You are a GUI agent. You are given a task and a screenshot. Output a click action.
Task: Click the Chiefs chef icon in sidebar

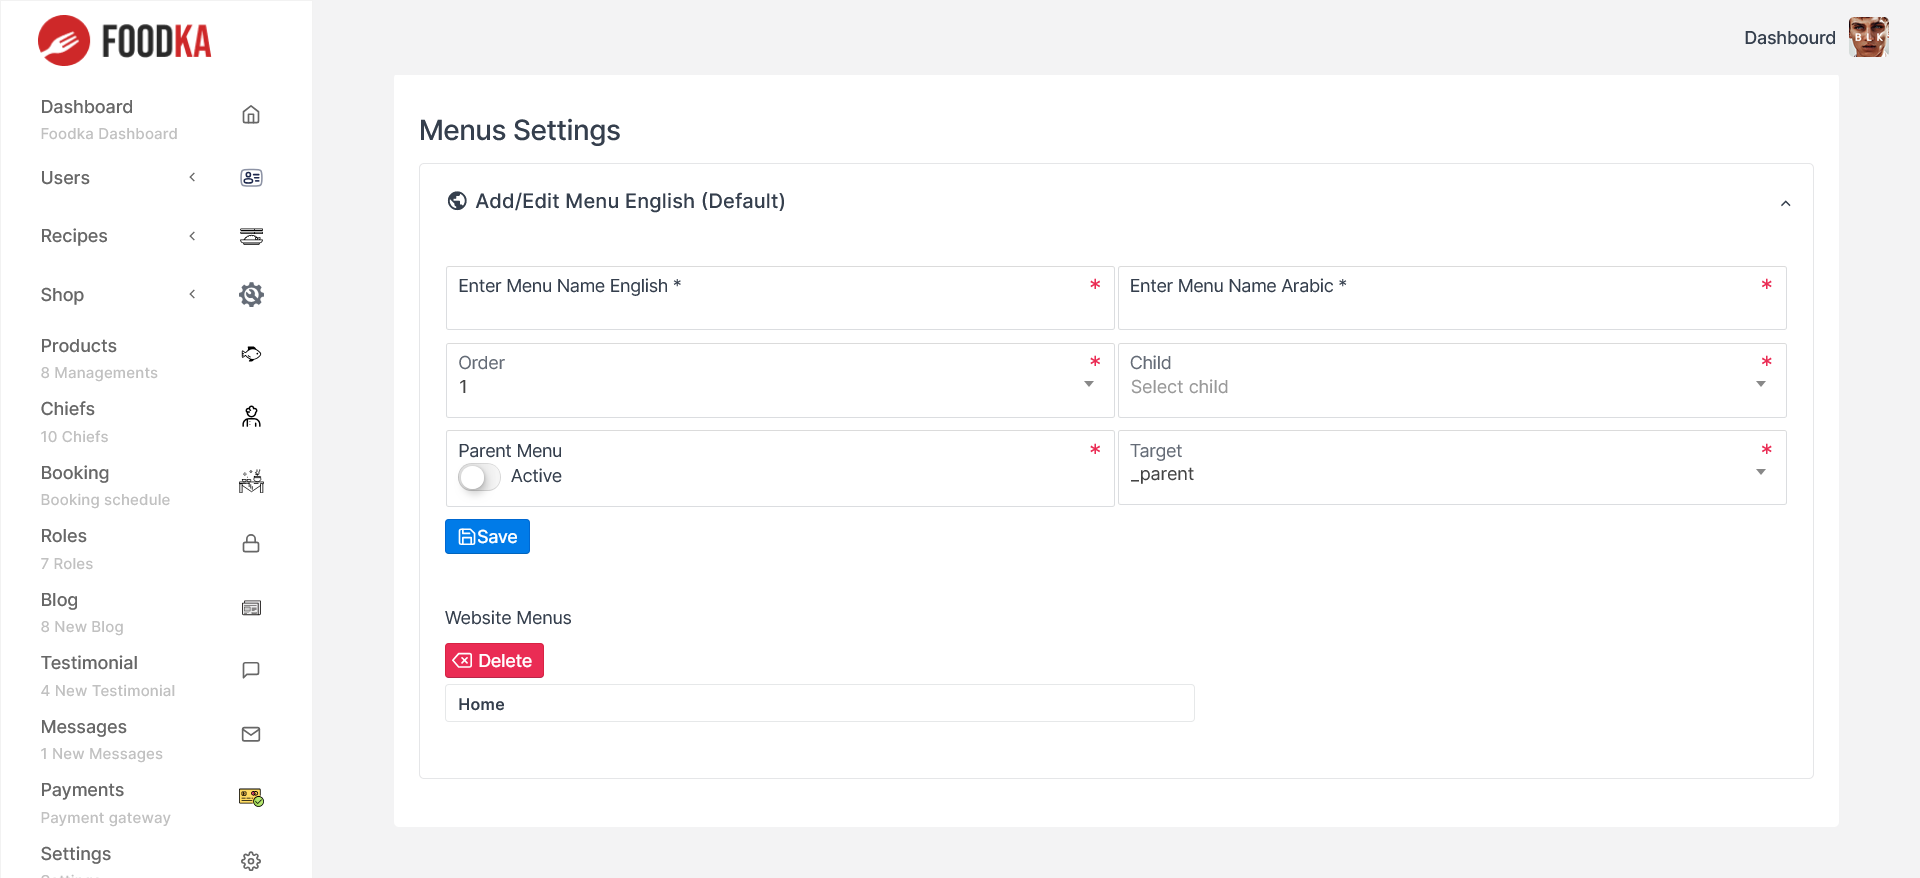point(251,417)
